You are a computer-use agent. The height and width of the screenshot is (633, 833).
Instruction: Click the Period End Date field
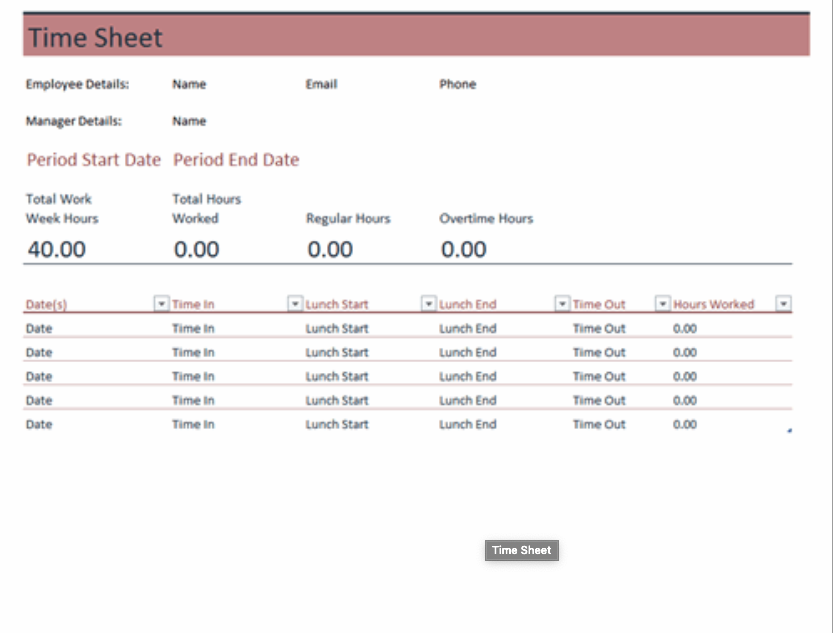tap(236, 160)
